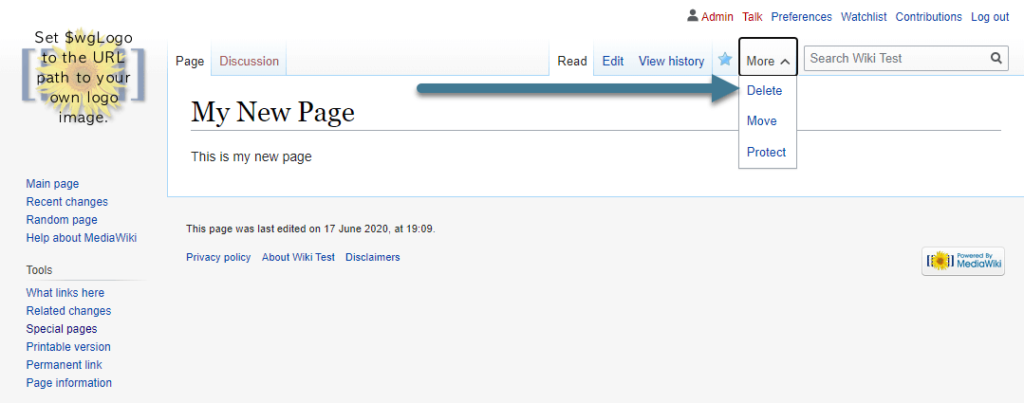
Task: Open the Edit tab
Action: coord(613,61)
